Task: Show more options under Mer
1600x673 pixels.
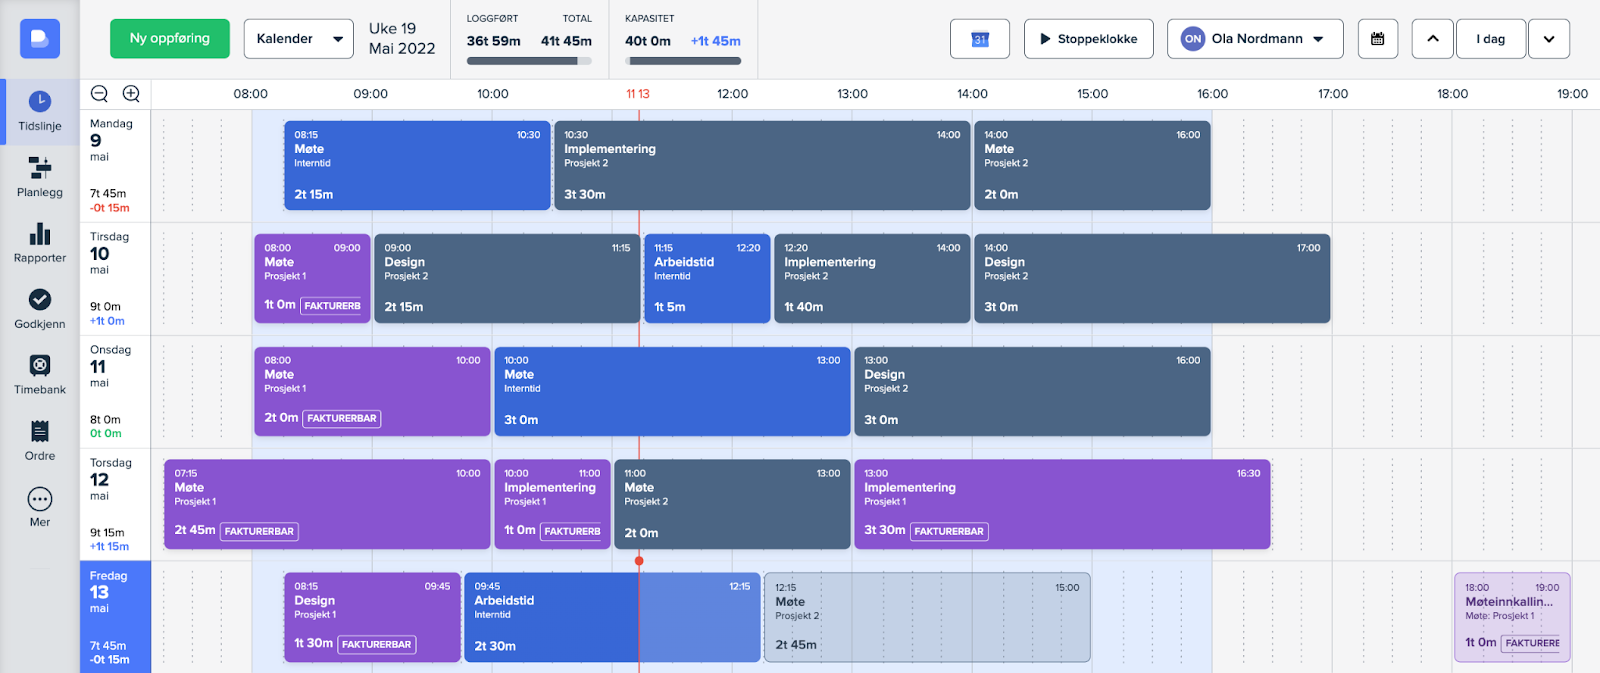Action: [x=40, y=507]
